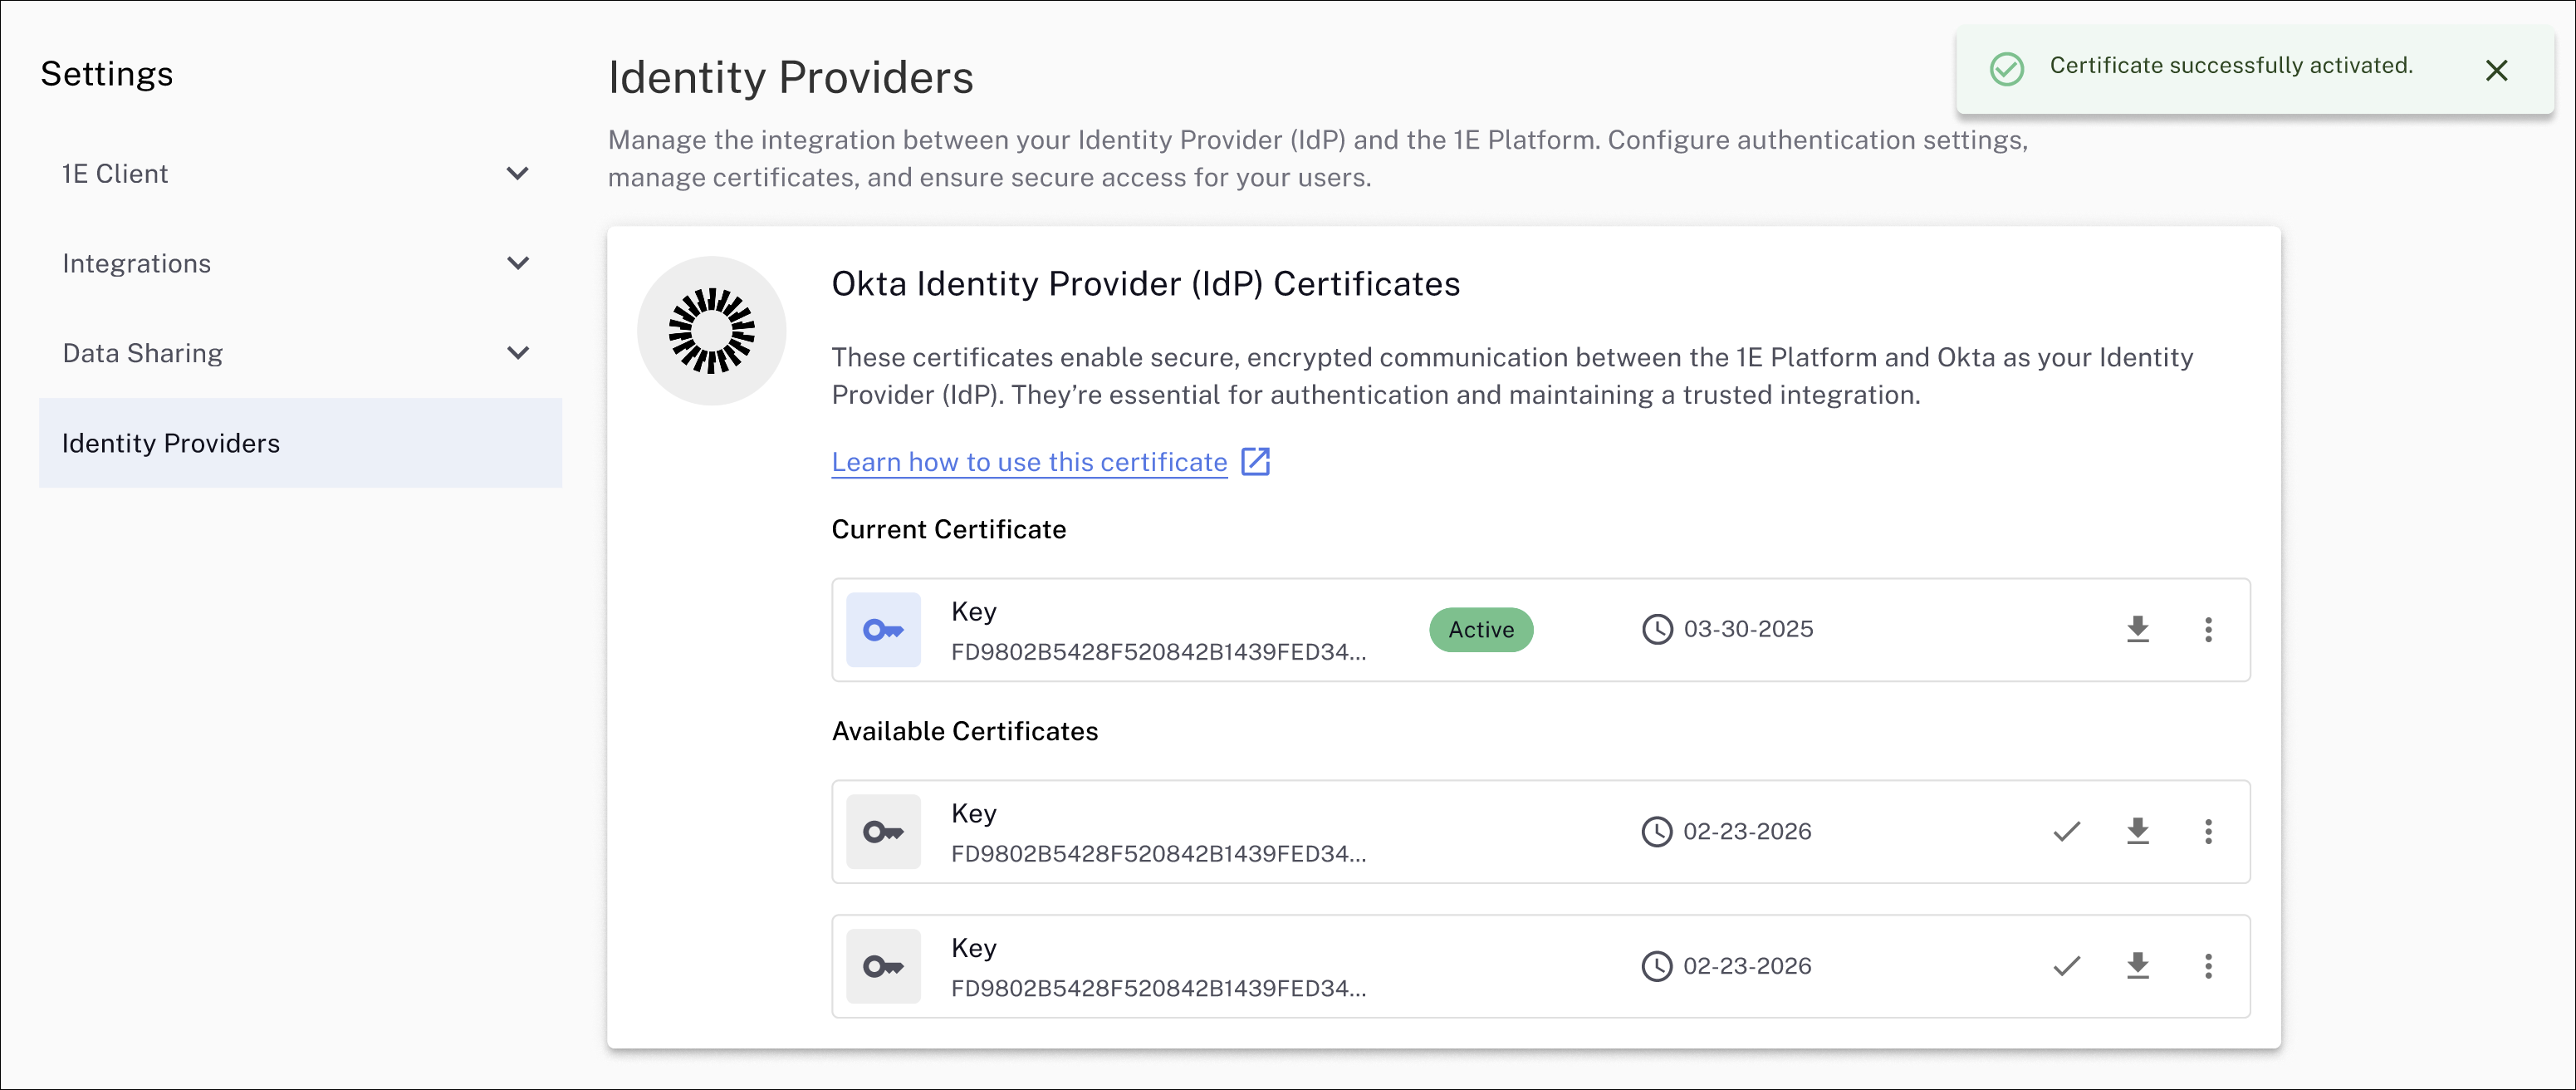Click the active certificate's key fingerprint text
This screenshot has width=2576, height=1090.
[x=1158, y=652]
